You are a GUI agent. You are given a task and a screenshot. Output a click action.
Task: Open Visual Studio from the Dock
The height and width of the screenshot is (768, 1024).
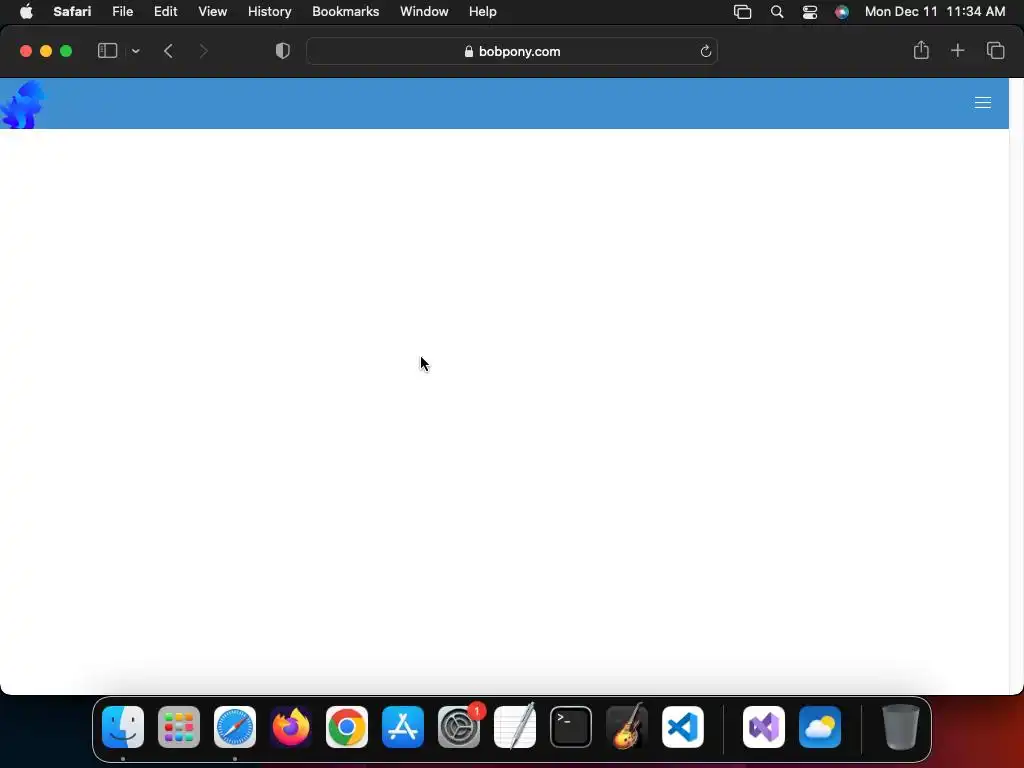click(764, 727)
